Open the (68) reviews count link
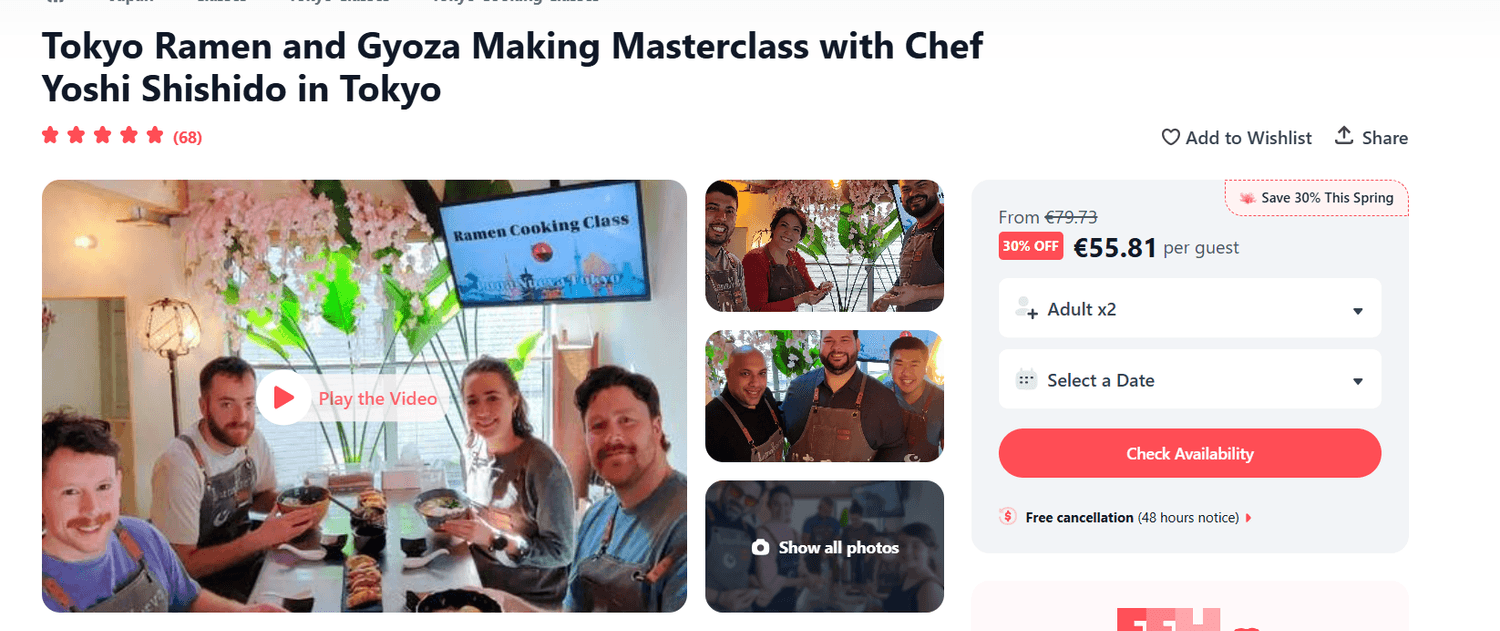The image size is (1500, 631). [187, 138]
